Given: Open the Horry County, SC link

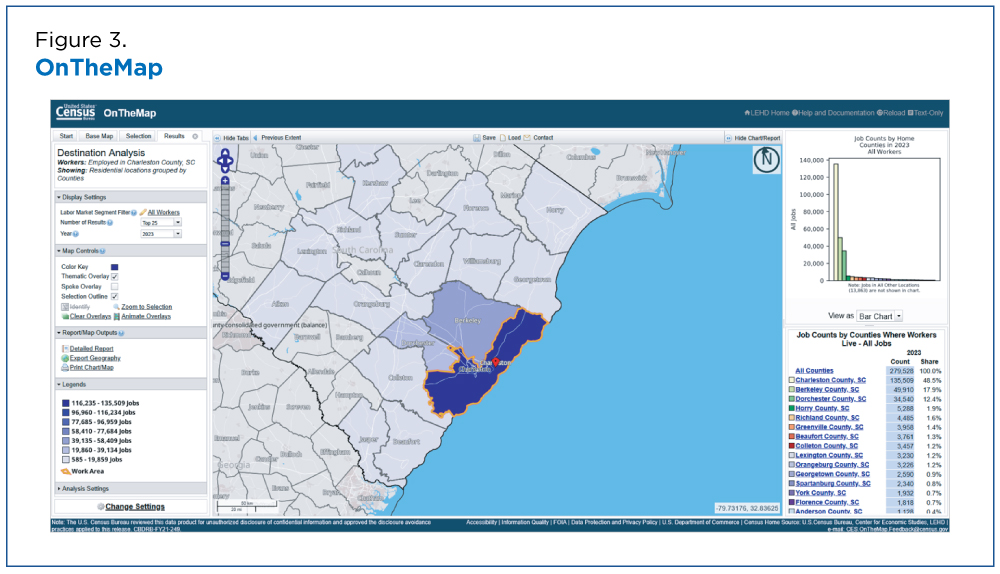Looking at the screenshot, I should pyautogui.click(x=822, y=408).
